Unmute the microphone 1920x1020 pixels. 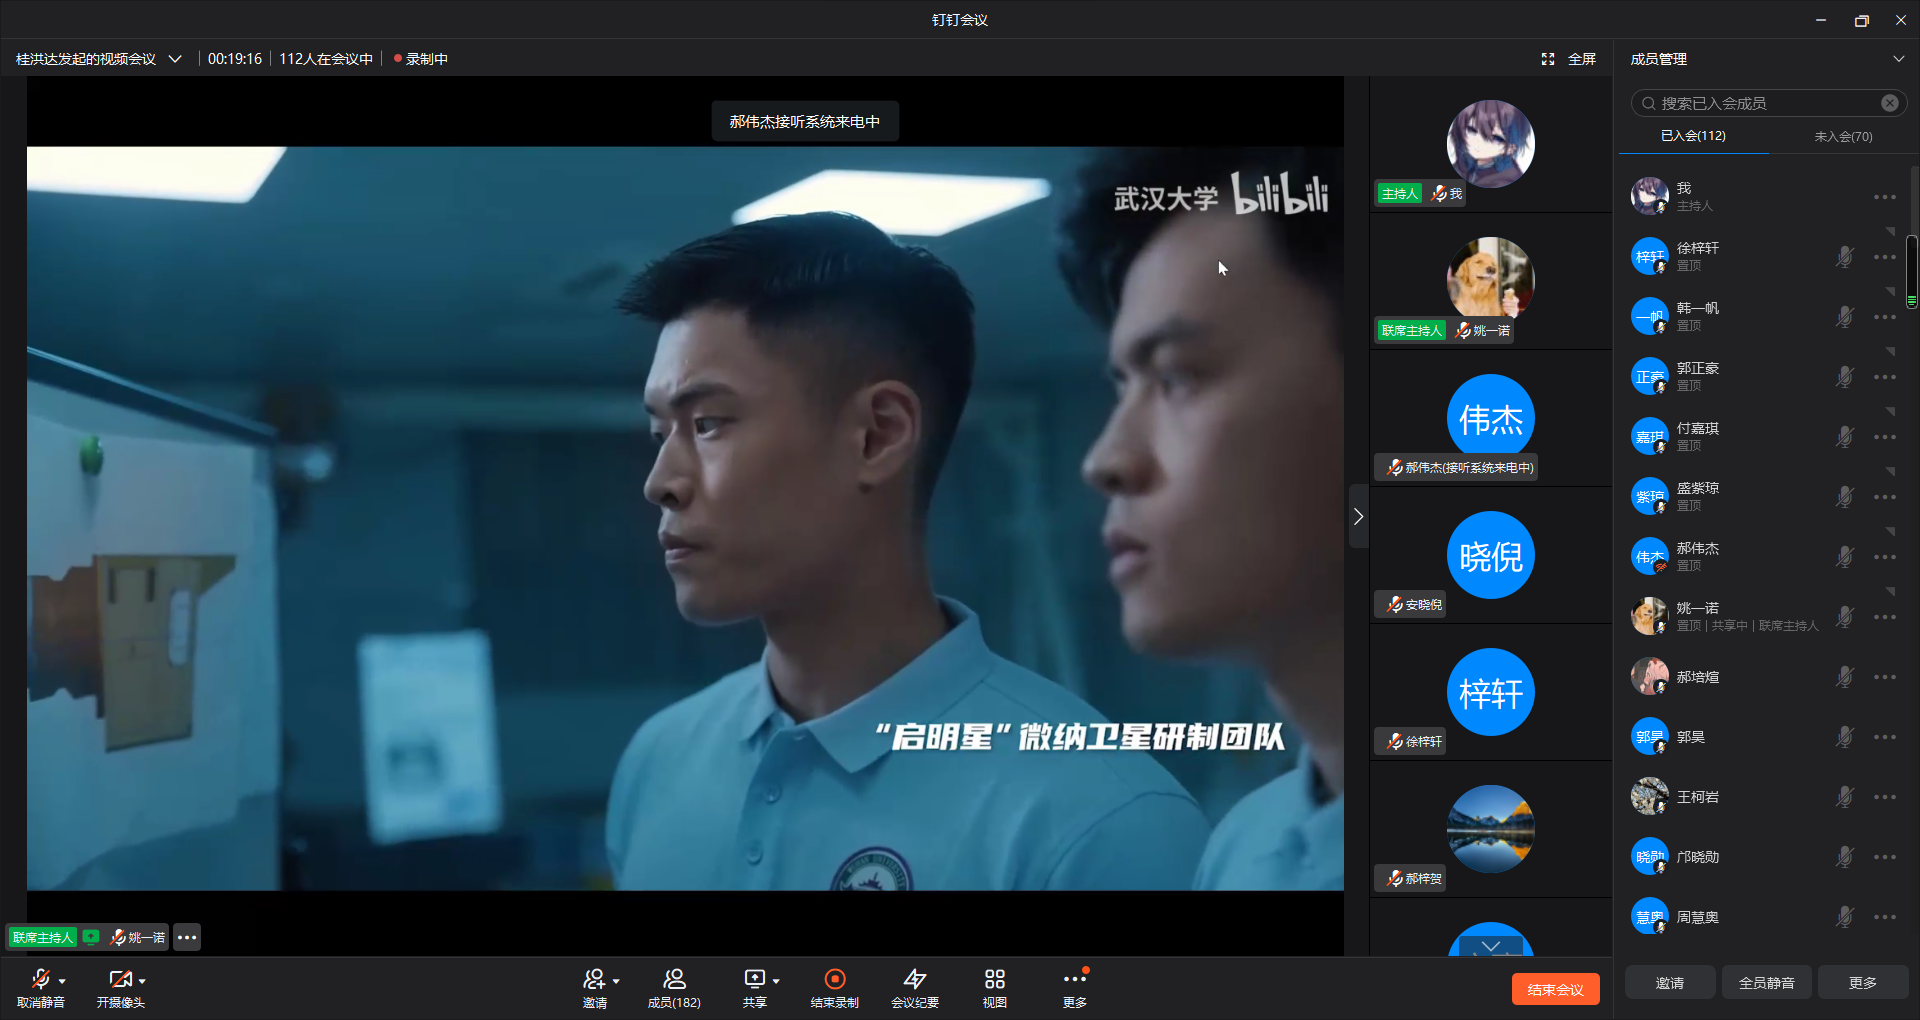(x=40, y=979)
